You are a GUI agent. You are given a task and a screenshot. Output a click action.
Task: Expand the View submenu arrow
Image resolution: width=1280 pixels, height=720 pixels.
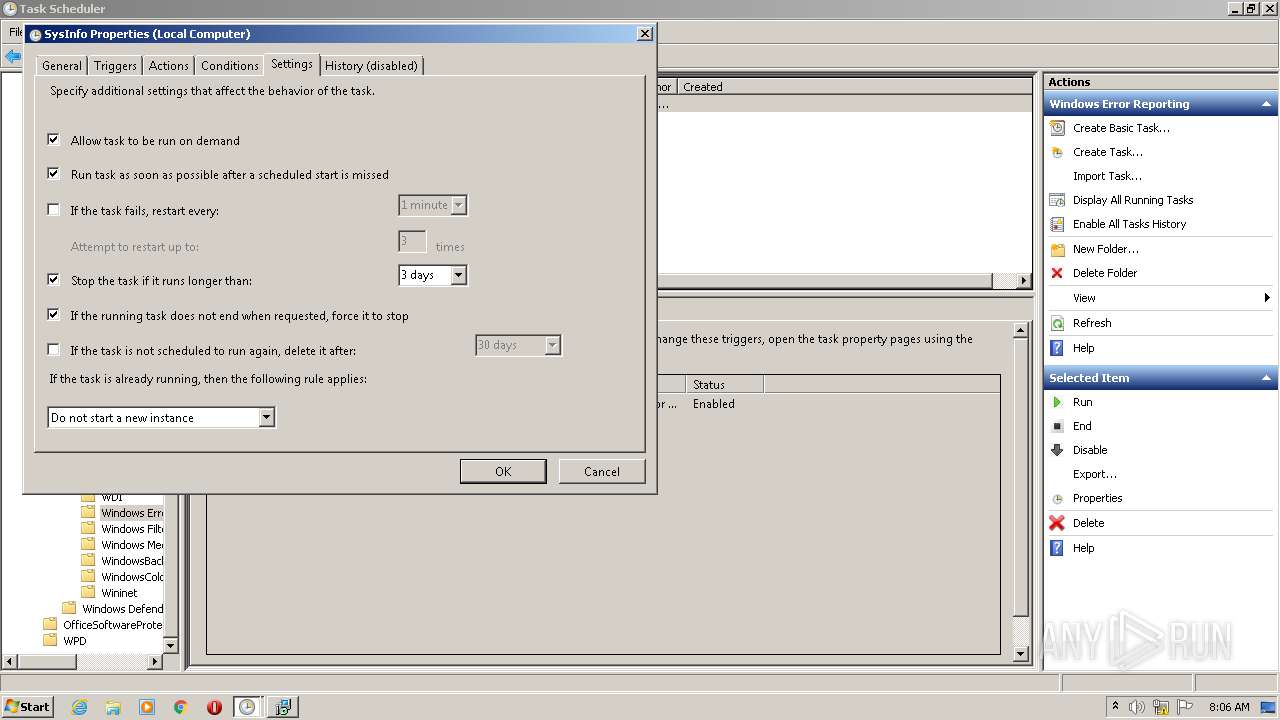[1267, 298]
